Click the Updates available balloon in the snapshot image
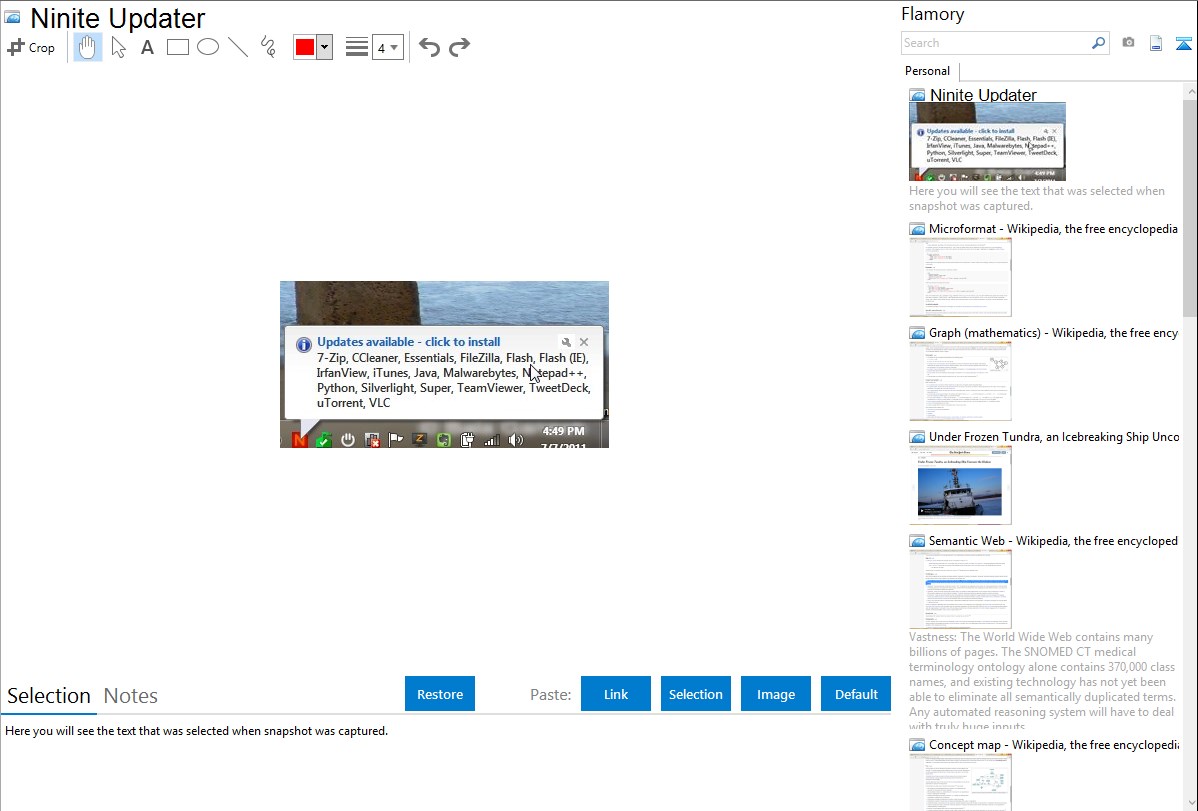The image size is (1198, 811). point(444,373)
